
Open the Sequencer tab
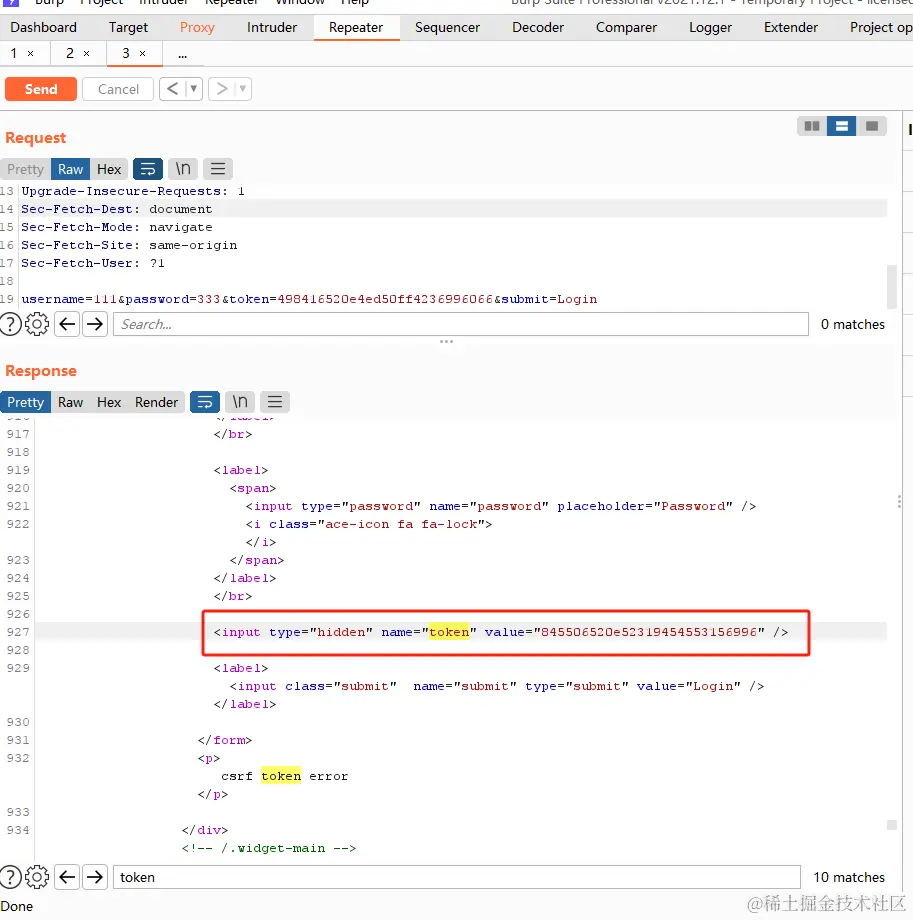tap(447, 28)
